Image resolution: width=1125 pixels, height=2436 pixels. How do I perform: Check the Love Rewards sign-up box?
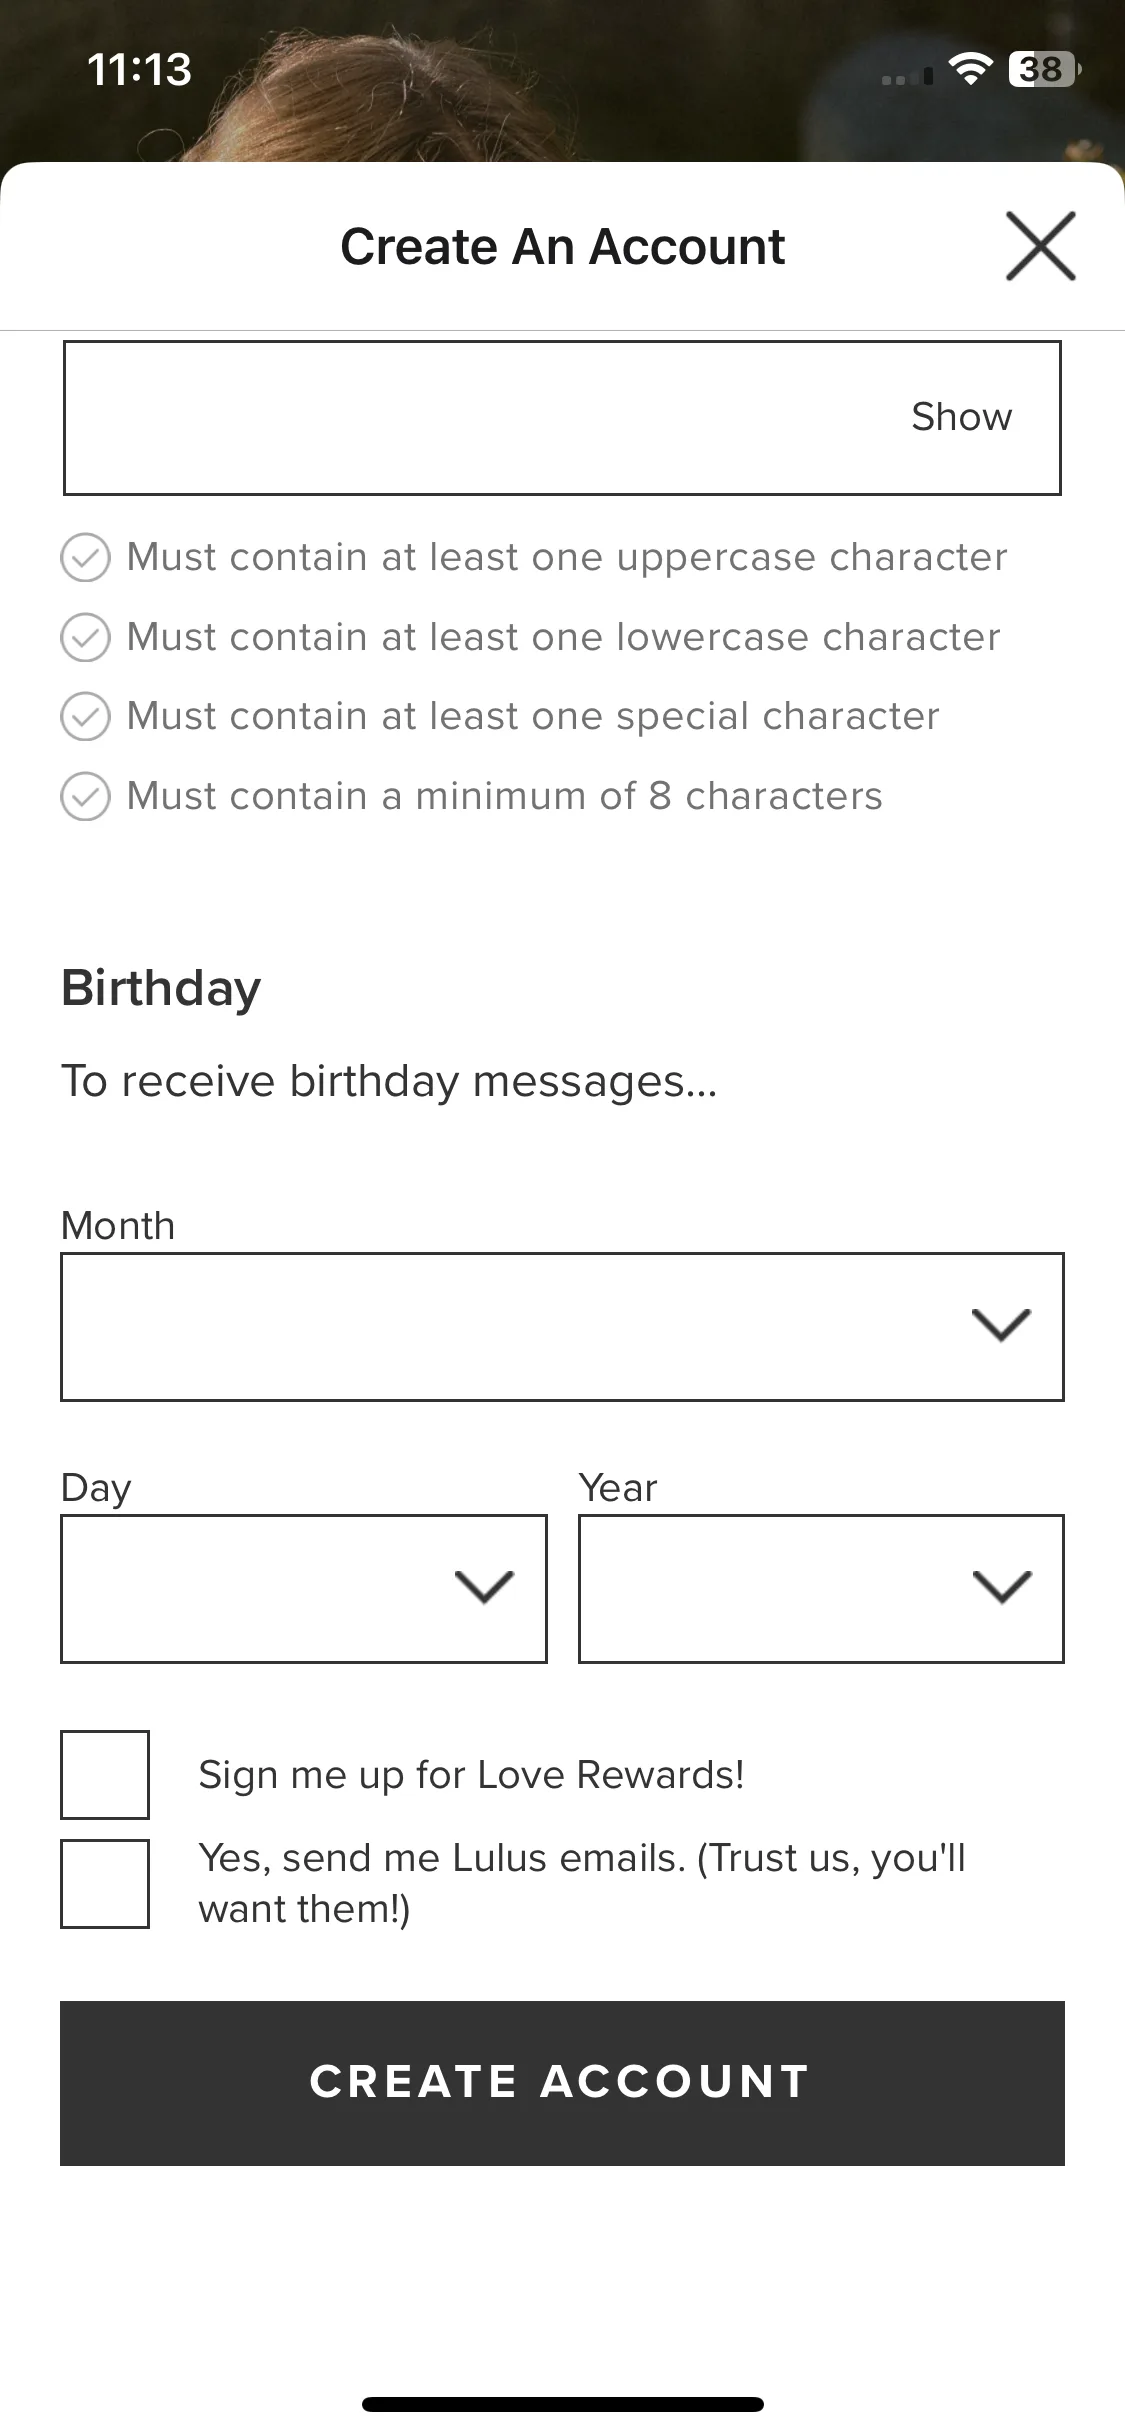(x=105, y=1774)
